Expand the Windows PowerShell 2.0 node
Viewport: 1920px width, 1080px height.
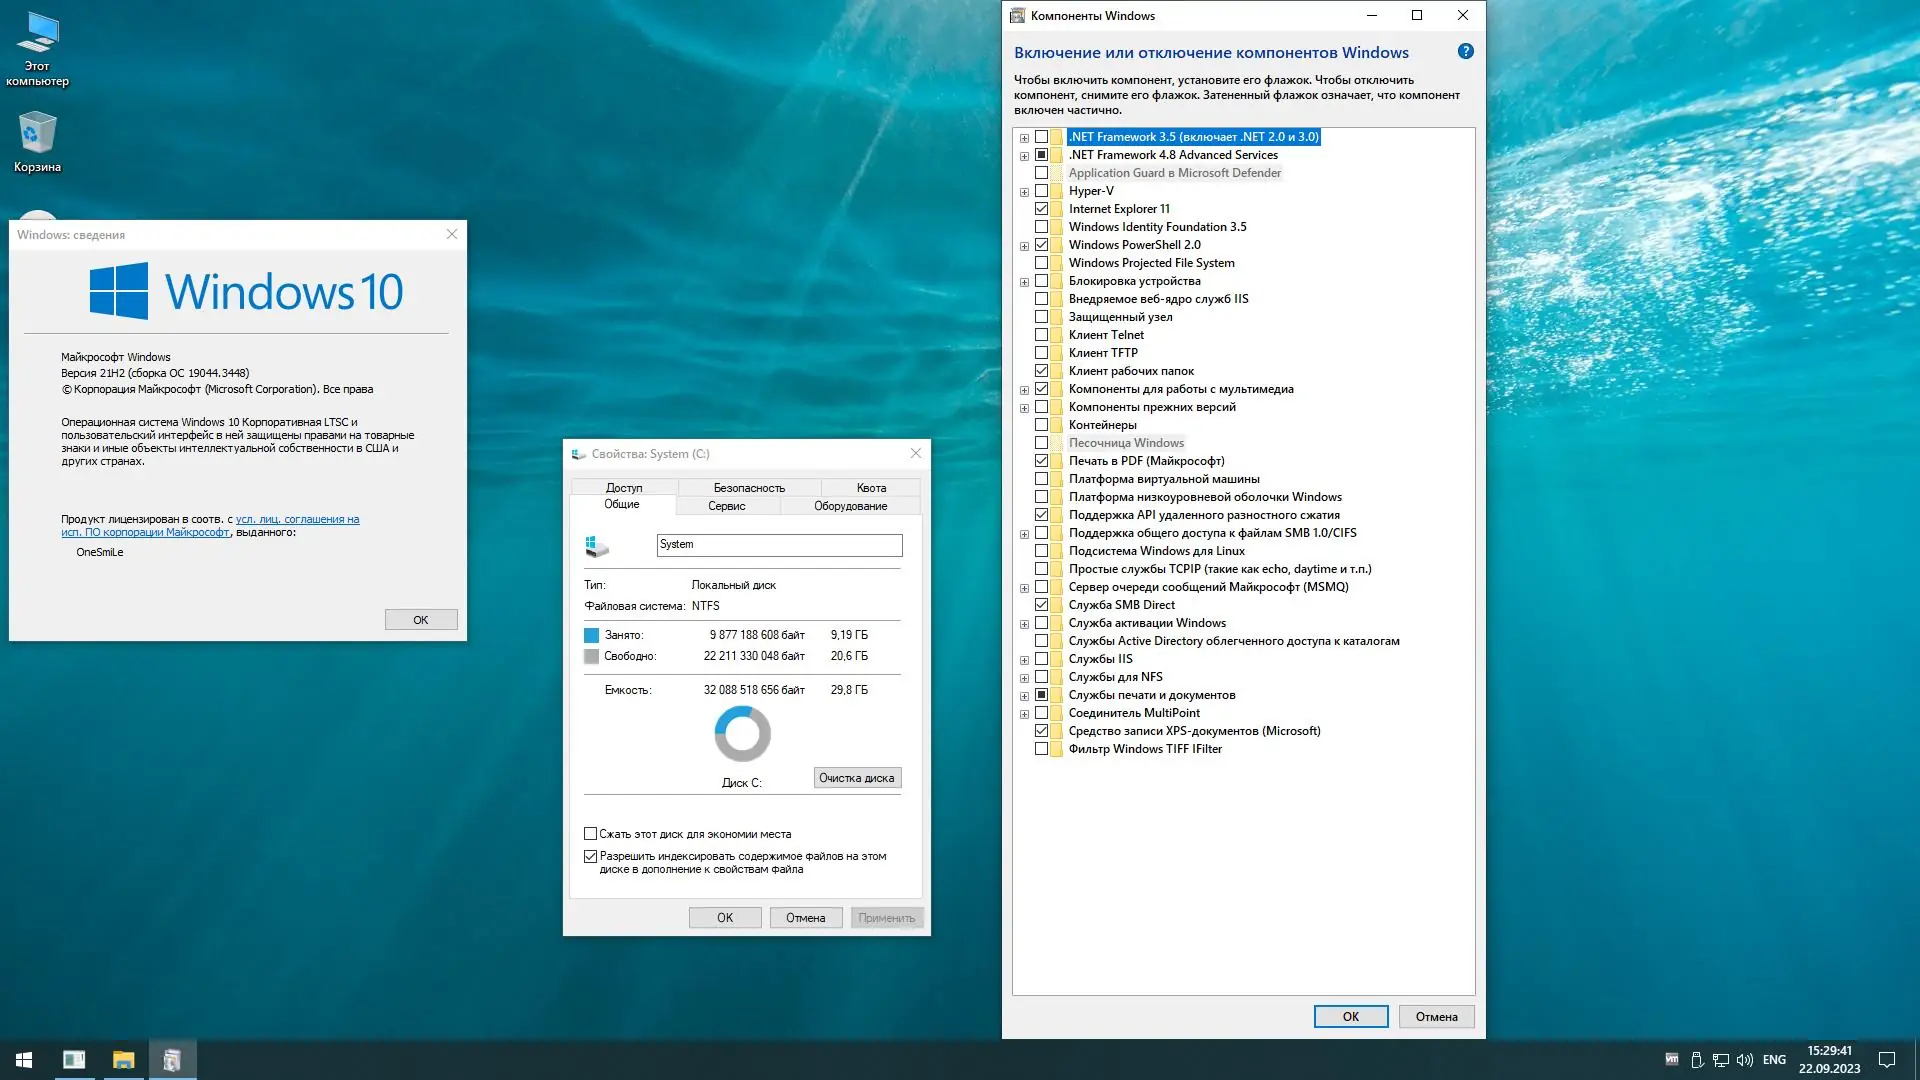(1024, 246)
